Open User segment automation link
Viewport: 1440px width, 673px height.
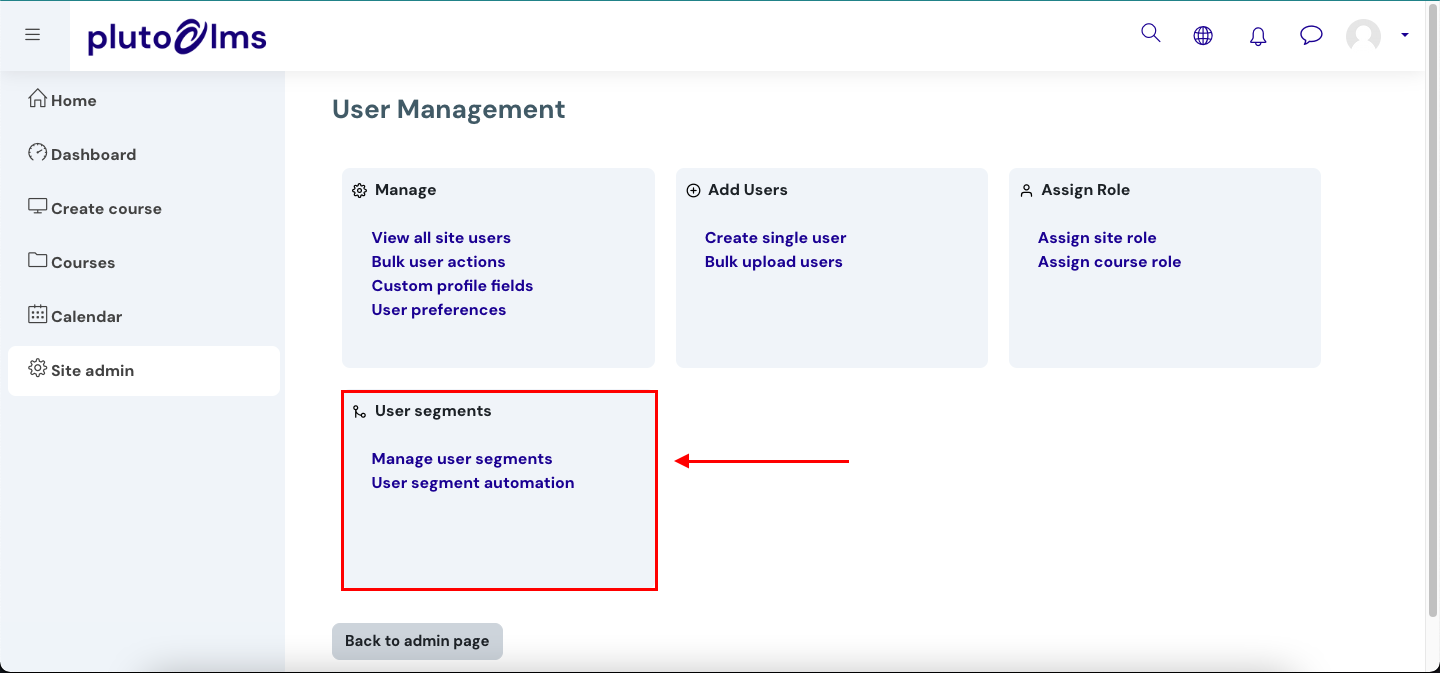click(x=473, y=483)
